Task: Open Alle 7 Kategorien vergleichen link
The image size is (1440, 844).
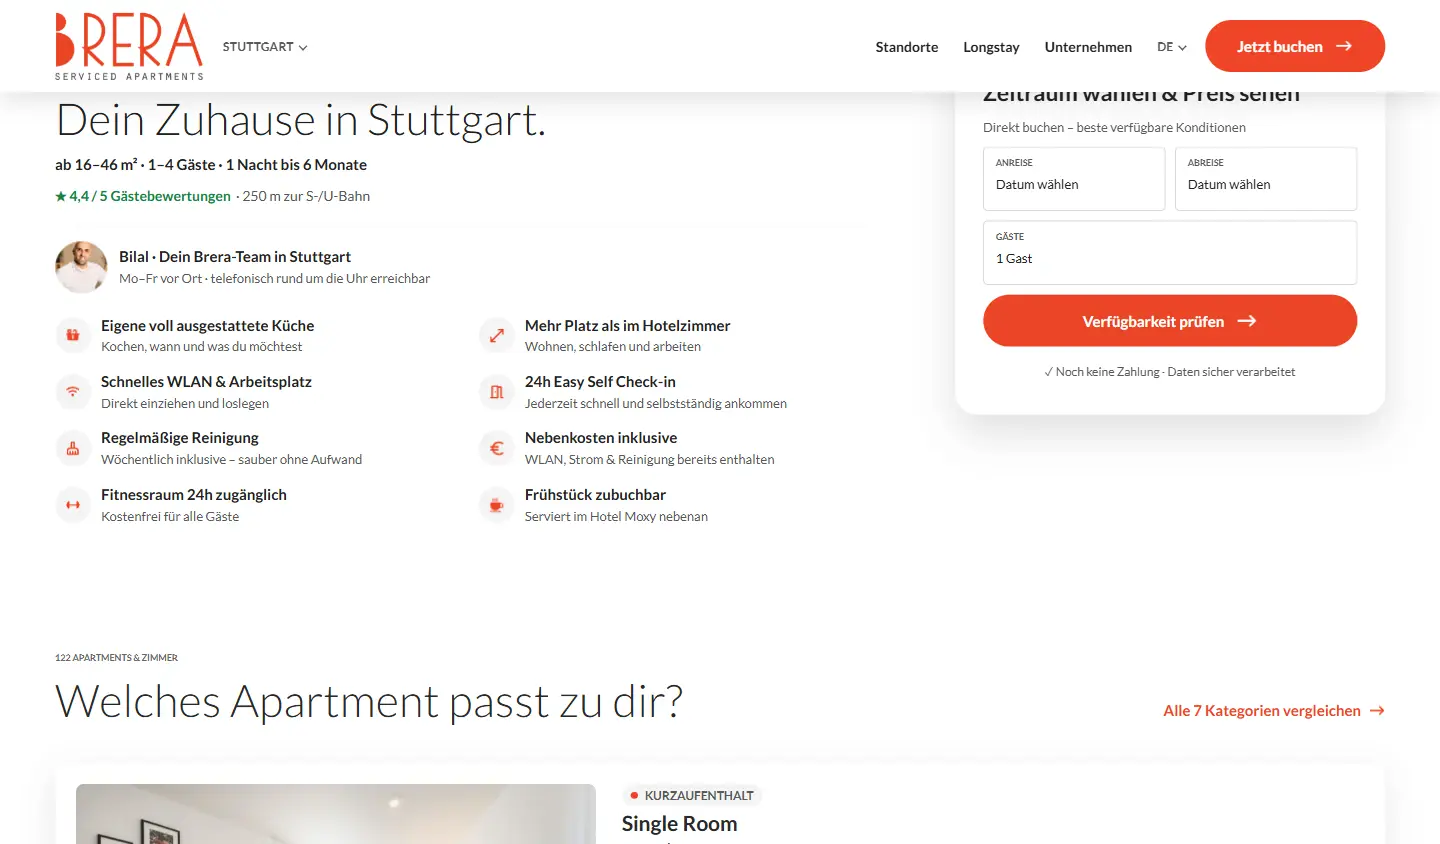Action: [1274, 711]
